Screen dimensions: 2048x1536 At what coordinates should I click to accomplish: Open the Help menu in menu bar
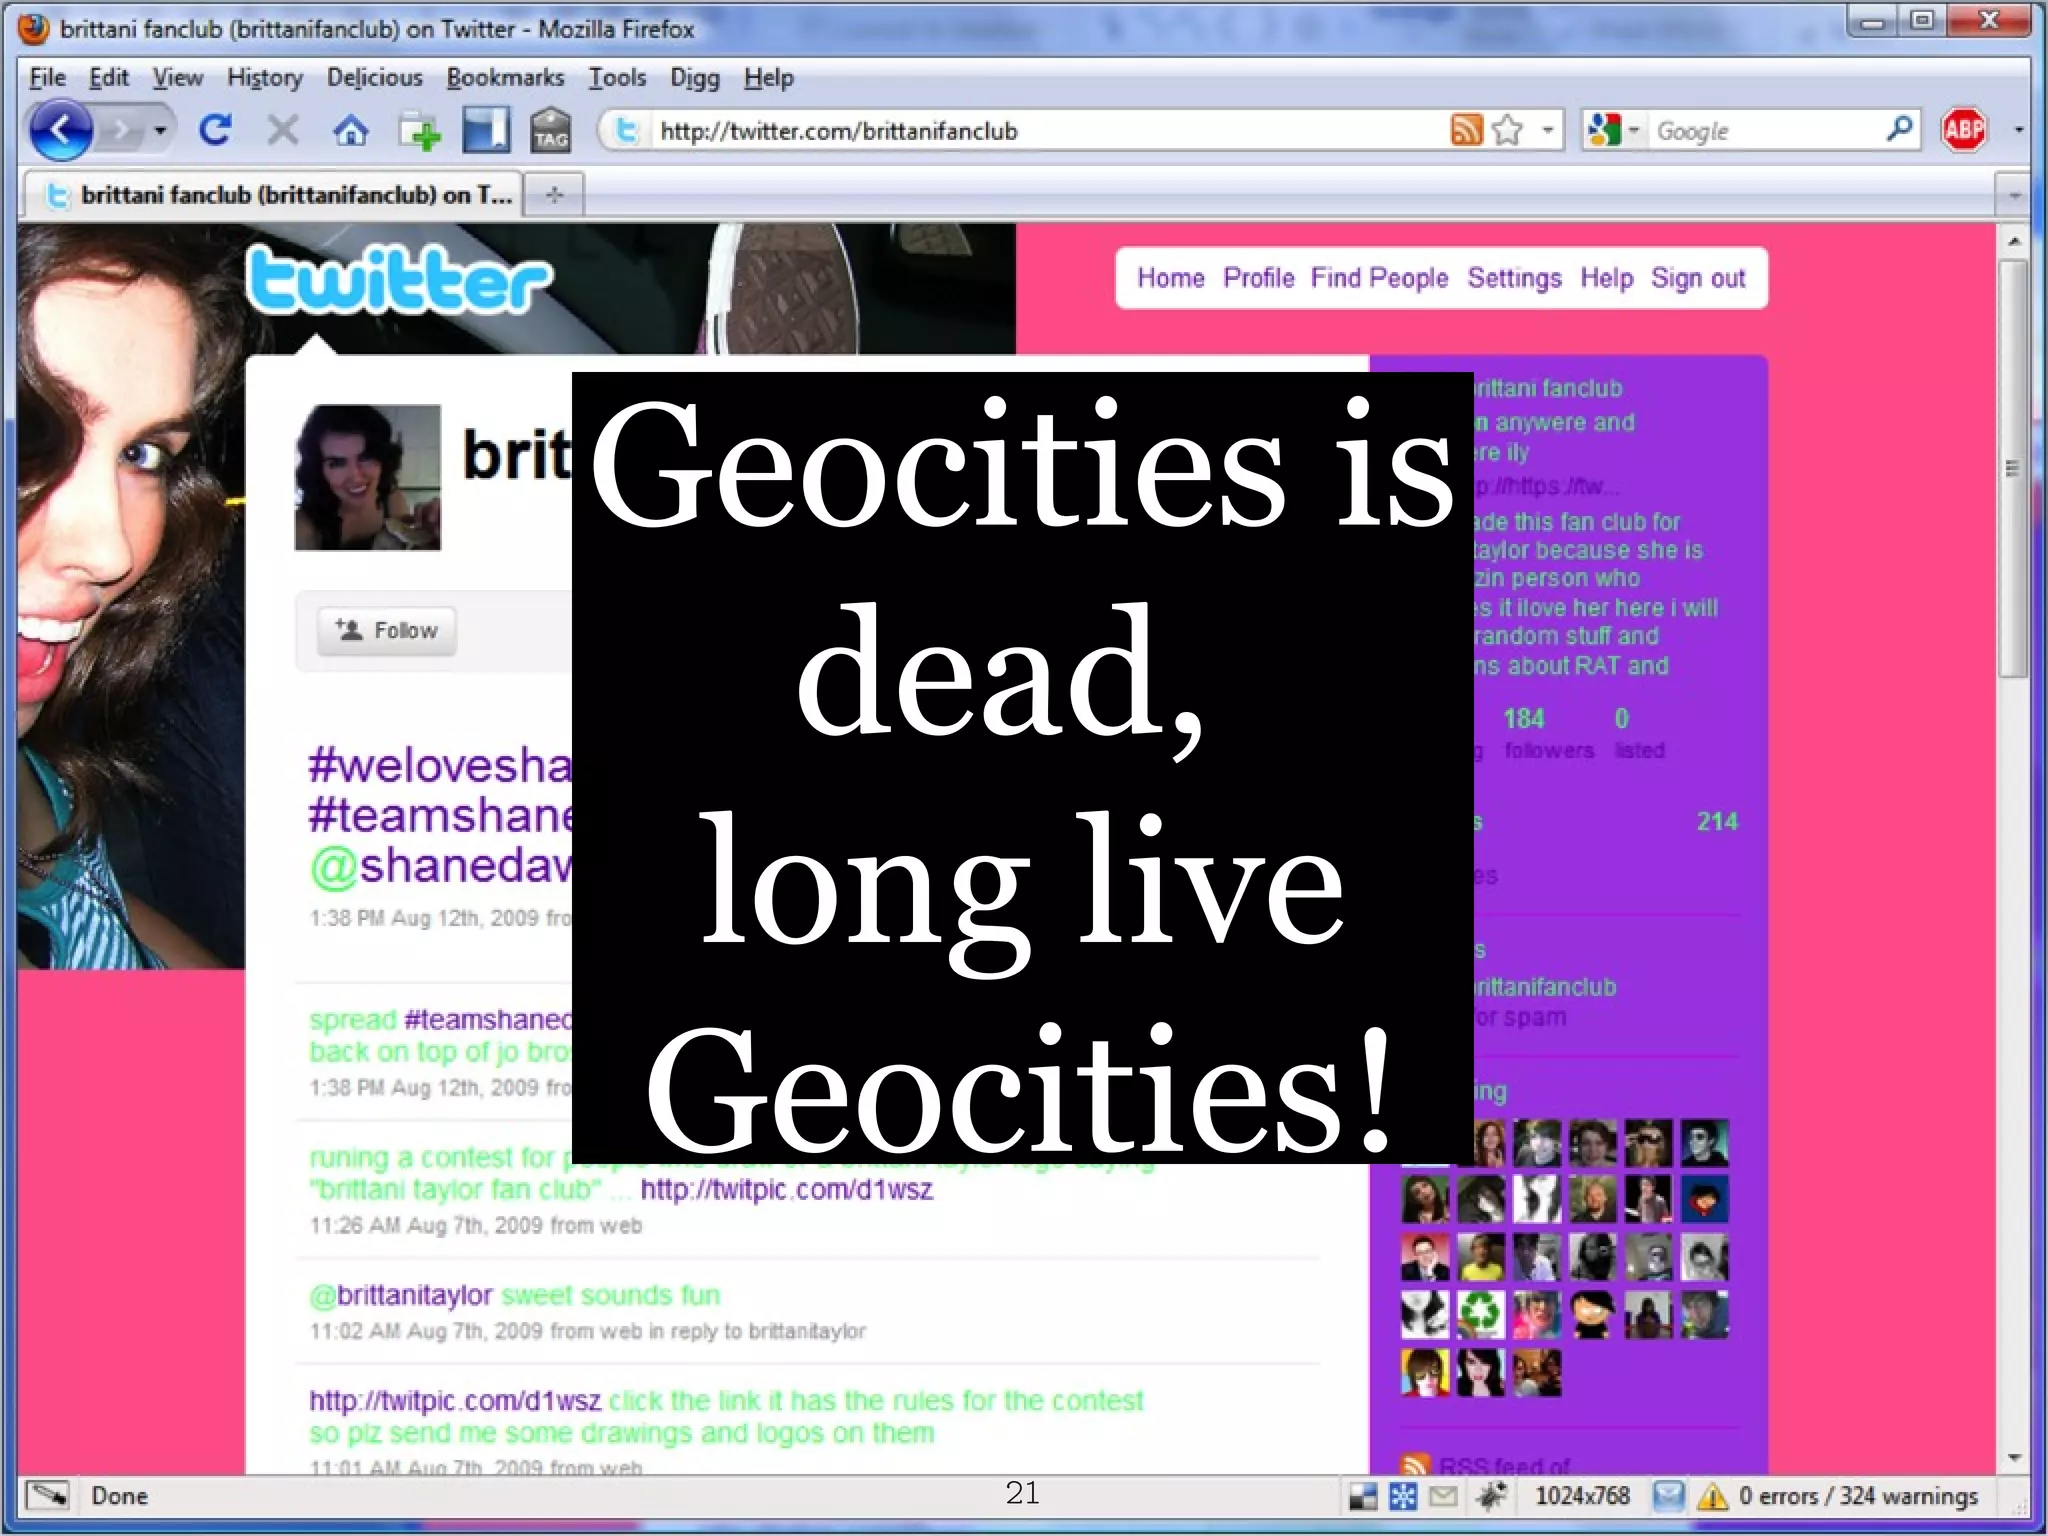click(768, 77)
